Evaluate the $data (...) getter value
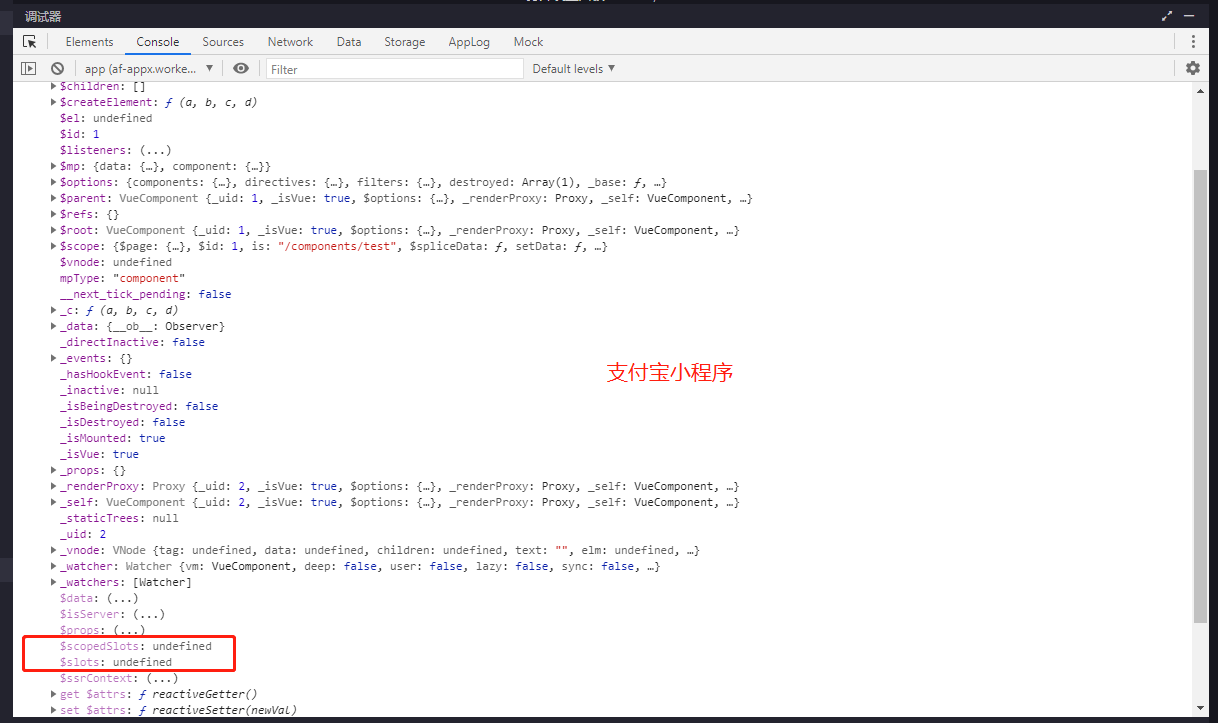This screenshot has height=723, width=1218. tap(122, 598)
